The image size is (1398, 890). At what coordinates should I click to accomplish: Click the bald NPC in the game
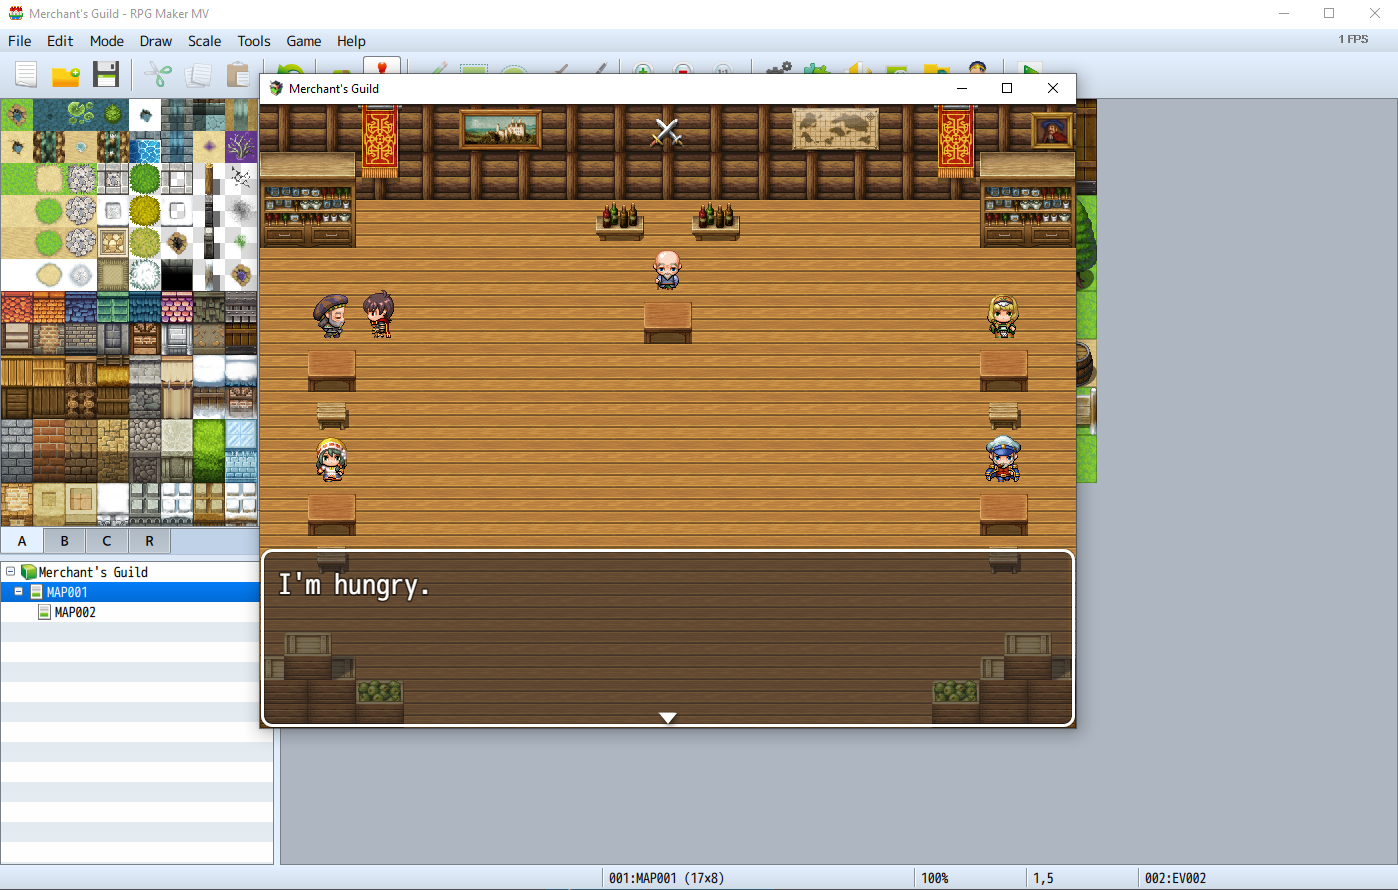click(667, 270)
